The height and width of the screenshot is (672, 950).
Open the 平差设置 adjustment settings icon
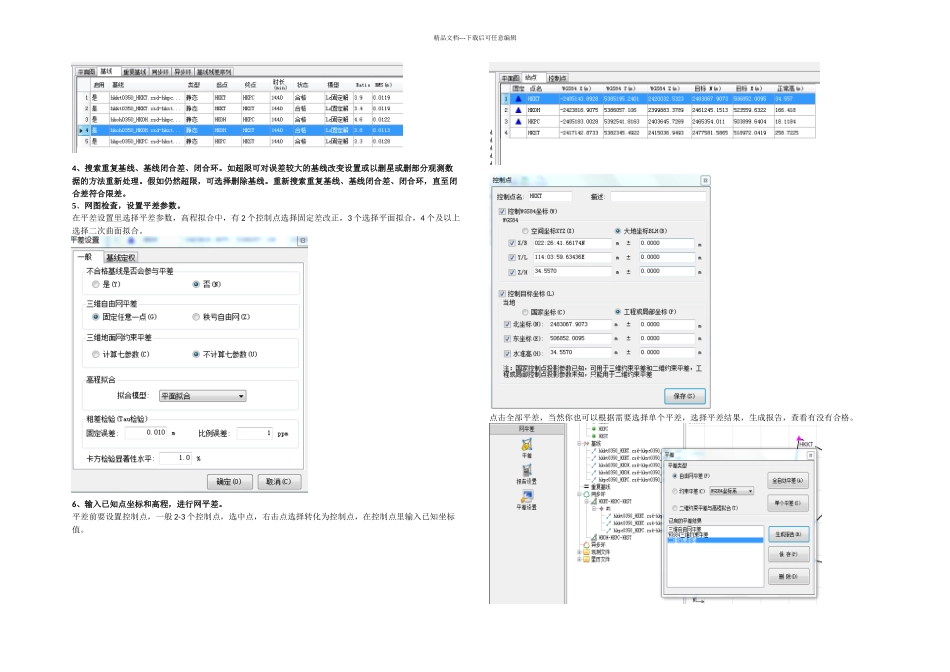tap(526, 496)
